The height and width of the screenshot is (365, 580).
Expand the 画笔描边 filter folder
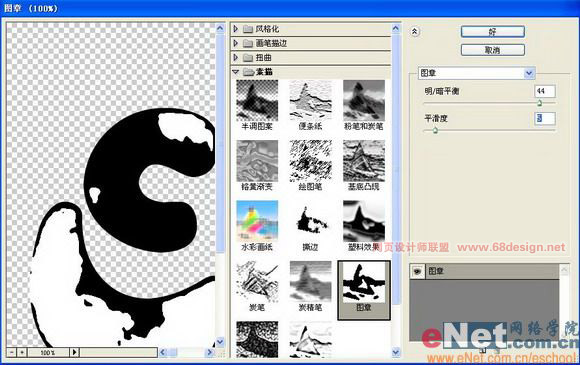tap(236, 43)
